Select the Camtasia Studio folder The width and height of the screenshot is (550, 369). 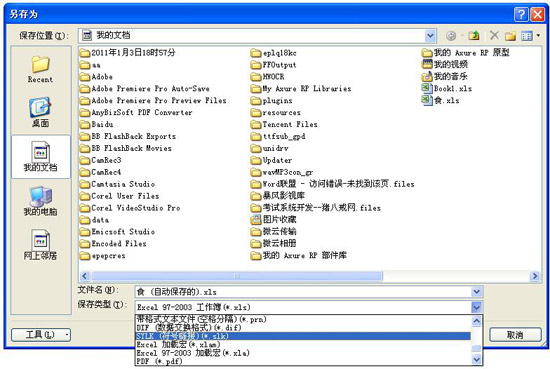[x=117, y=184]
